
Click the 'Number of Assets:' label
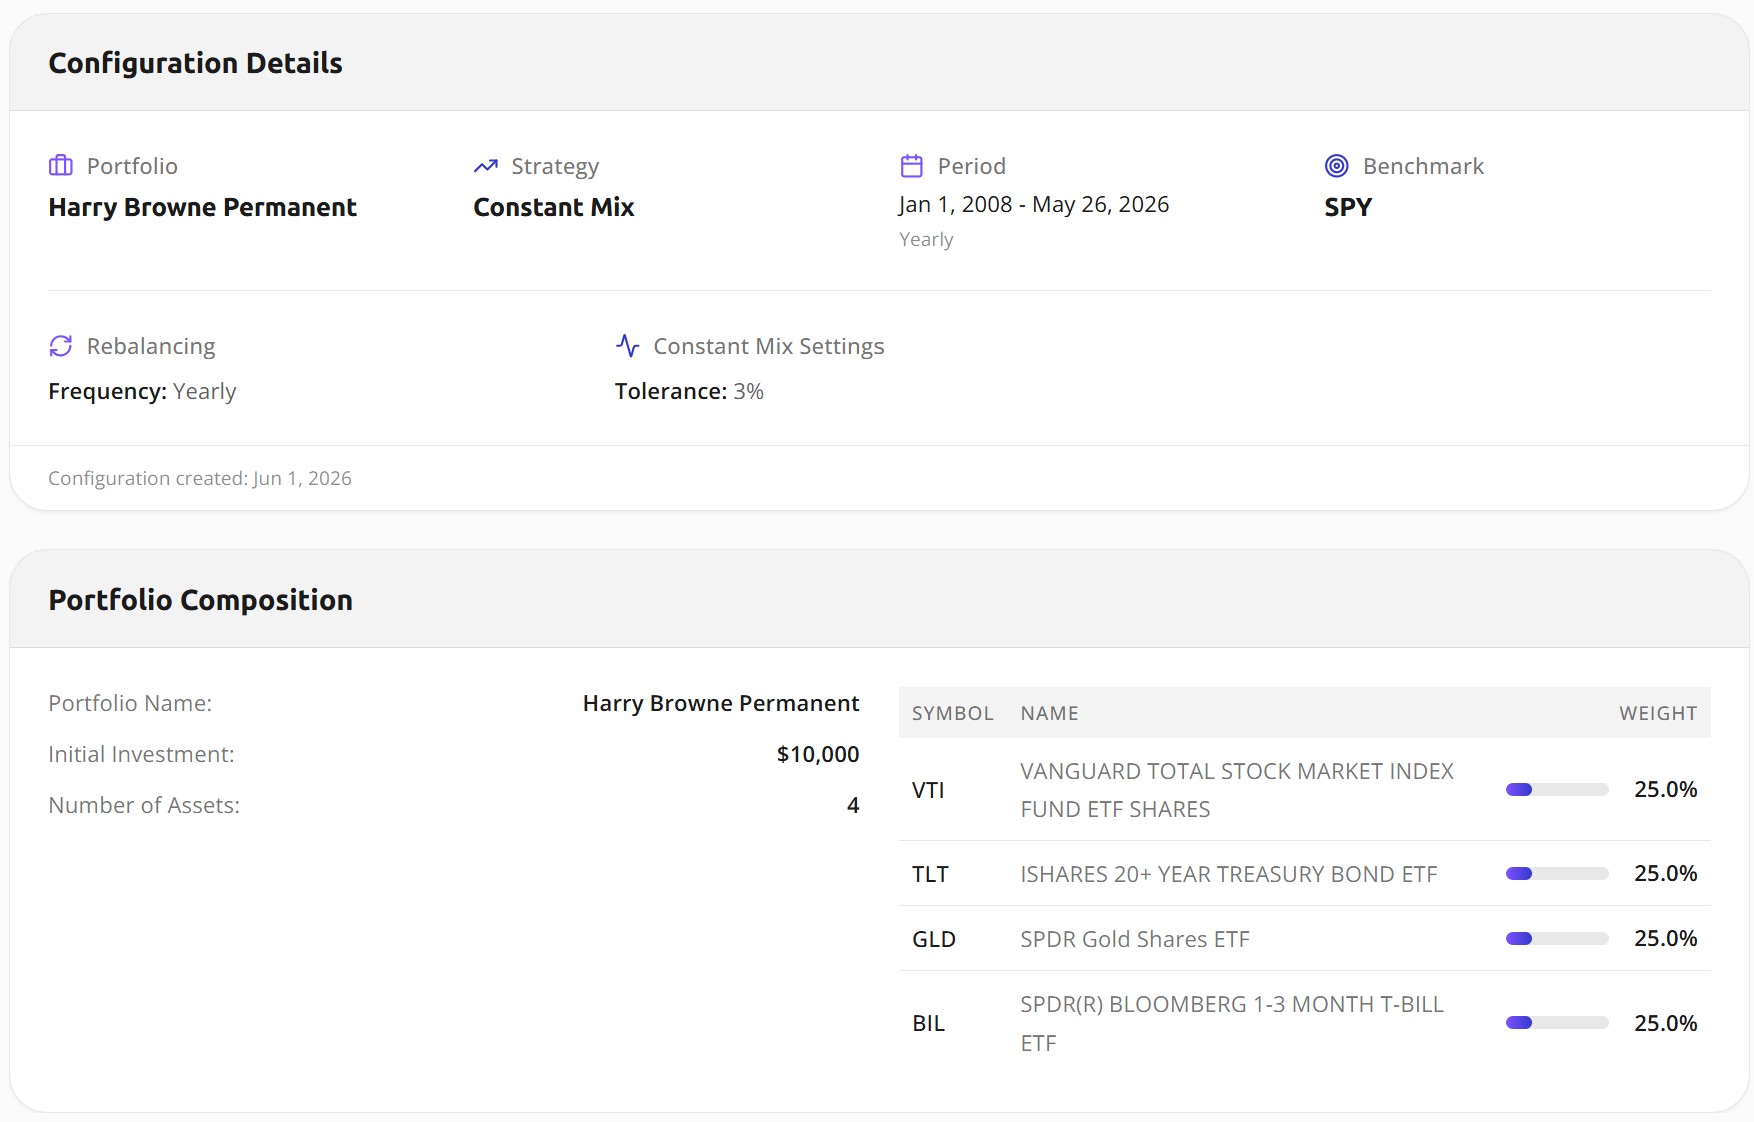click(x=144, y=805)
